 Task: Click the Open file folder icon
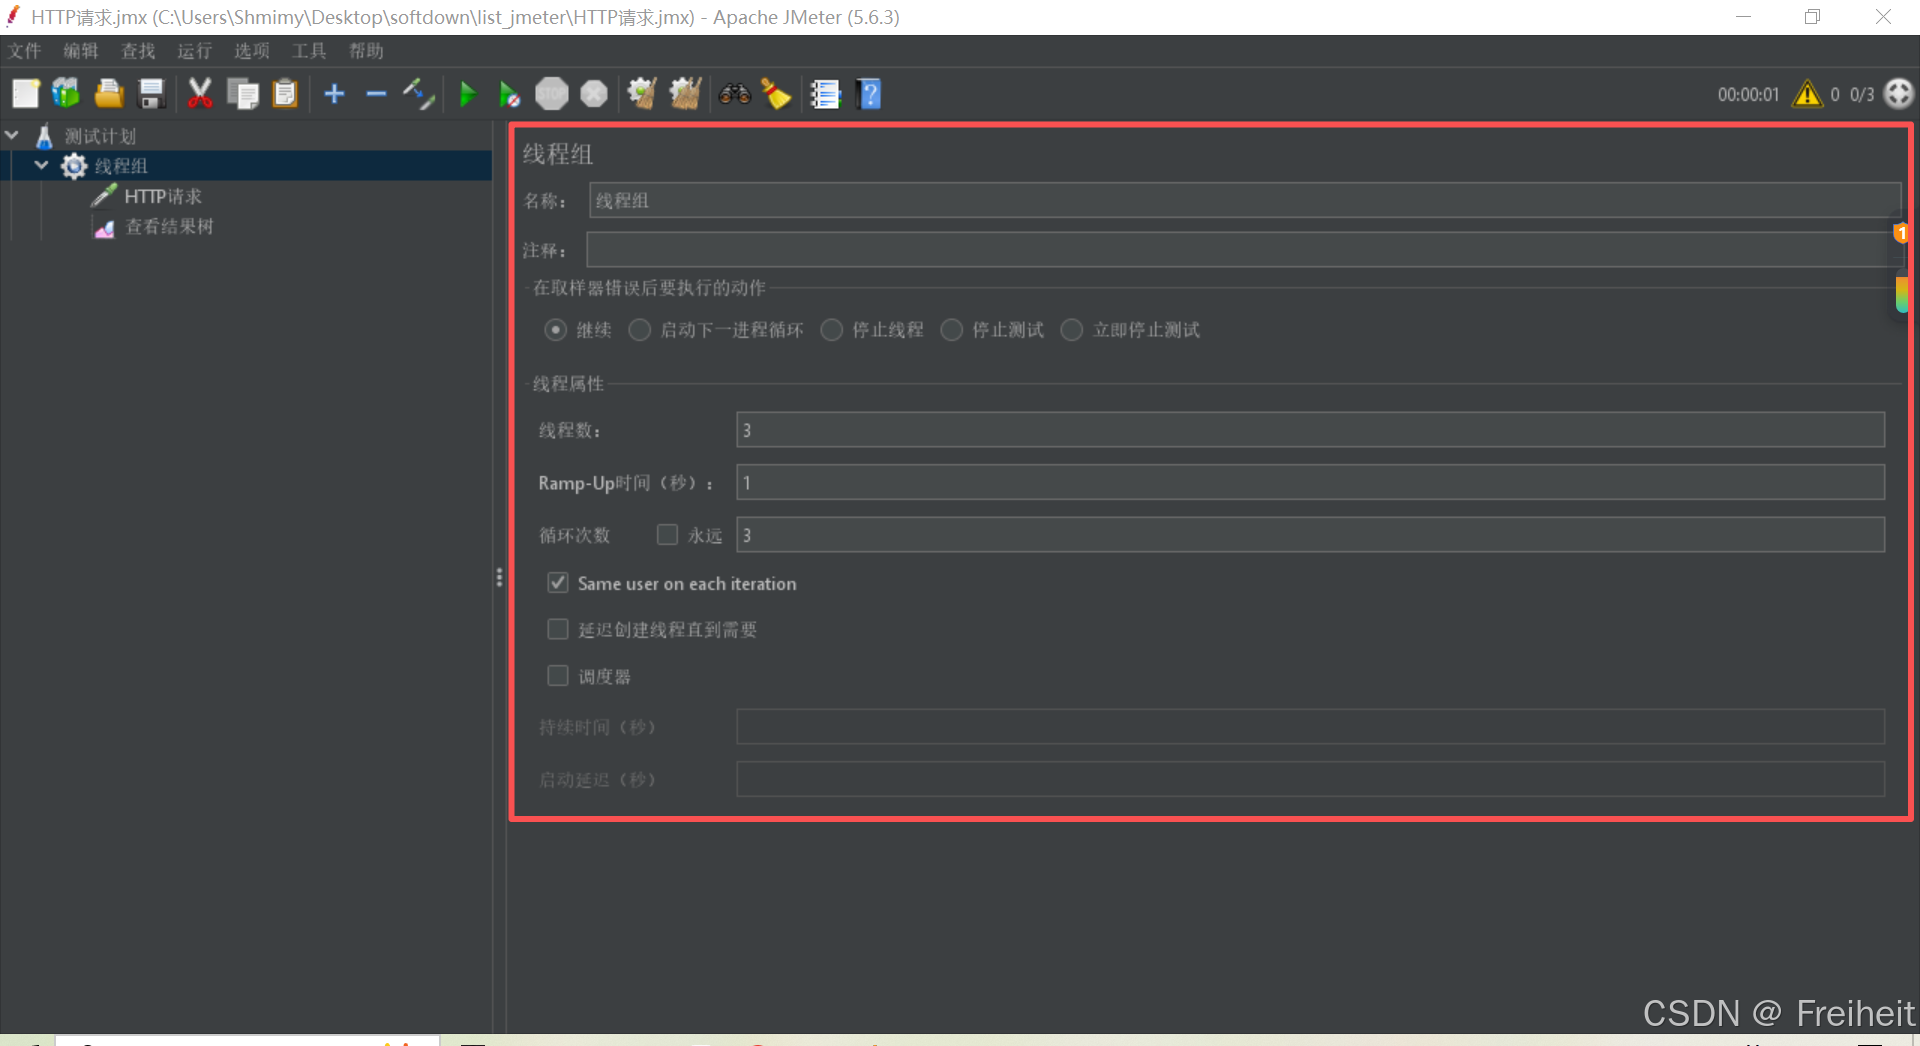(x=109, y=94)
